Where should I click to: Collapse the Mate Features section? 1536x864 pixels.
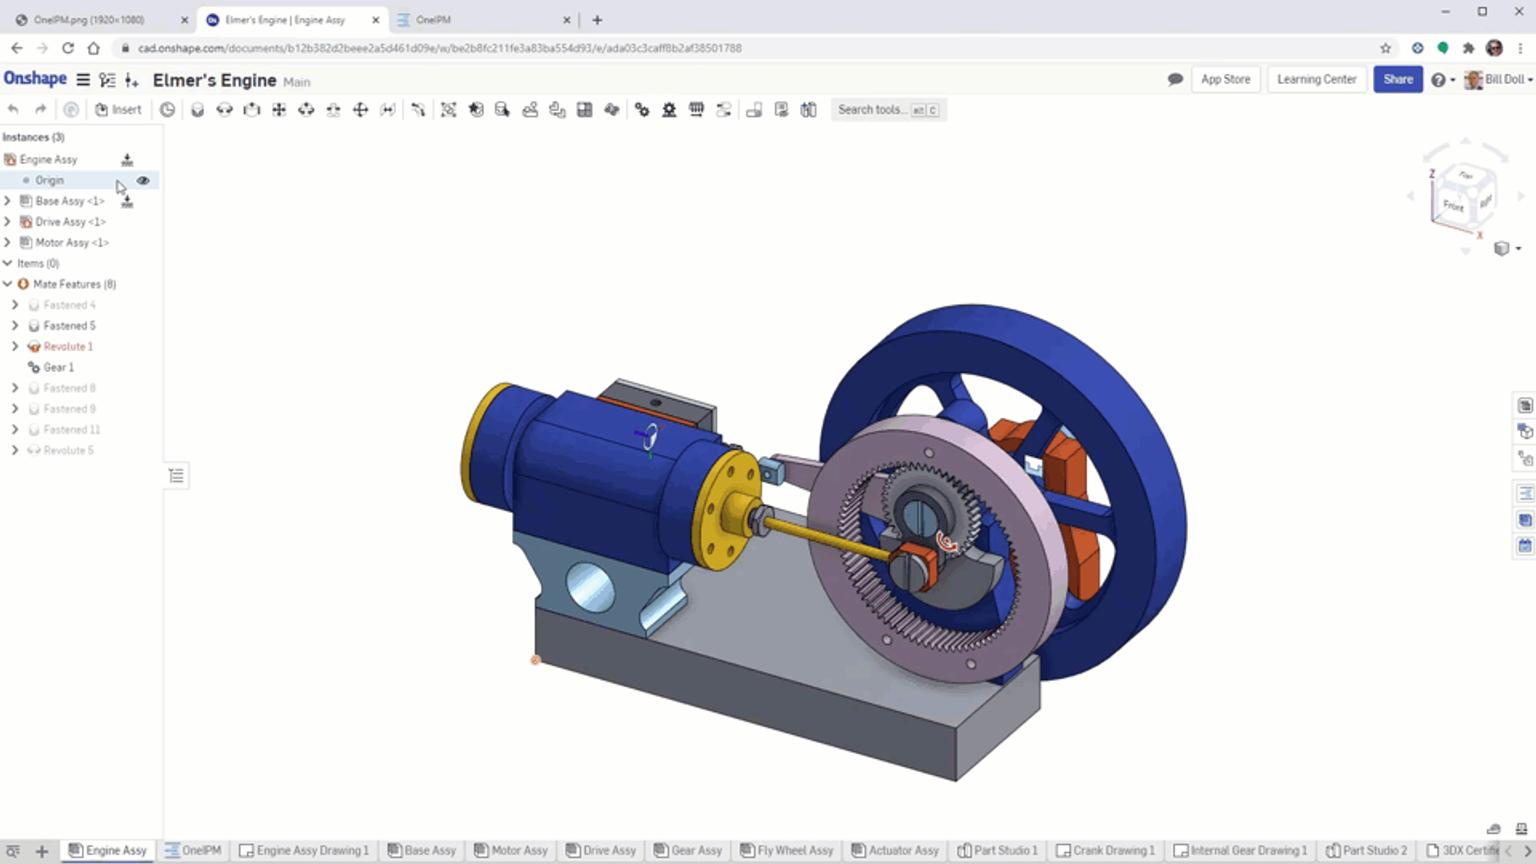8,284
